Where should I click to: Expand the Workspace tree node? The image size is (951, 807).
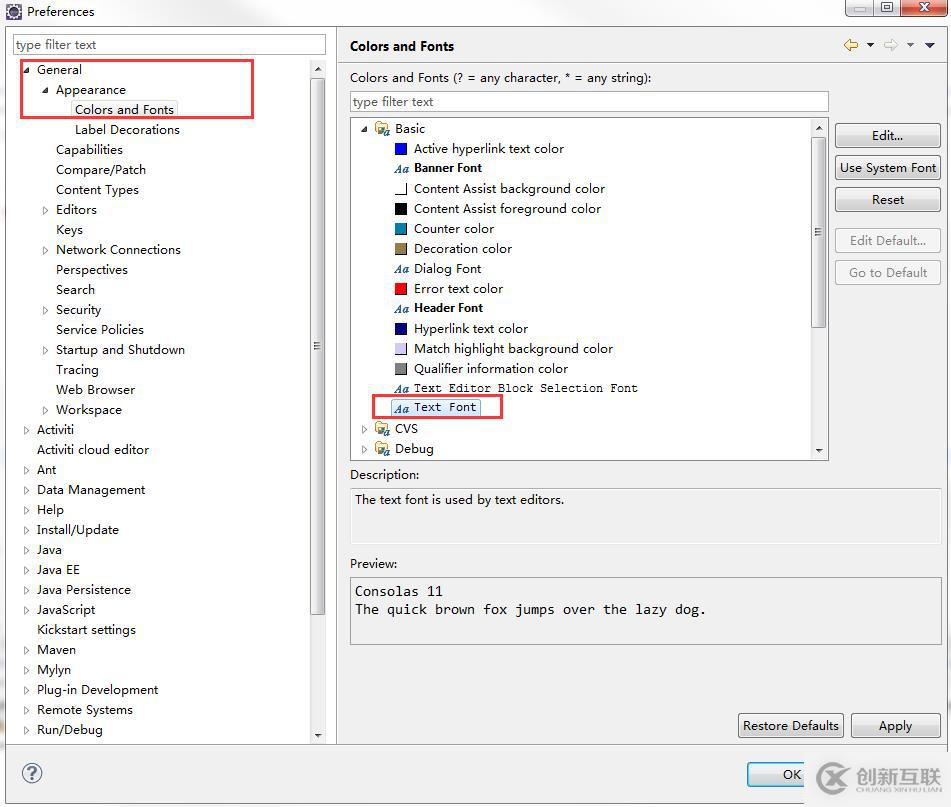[45, 410]
